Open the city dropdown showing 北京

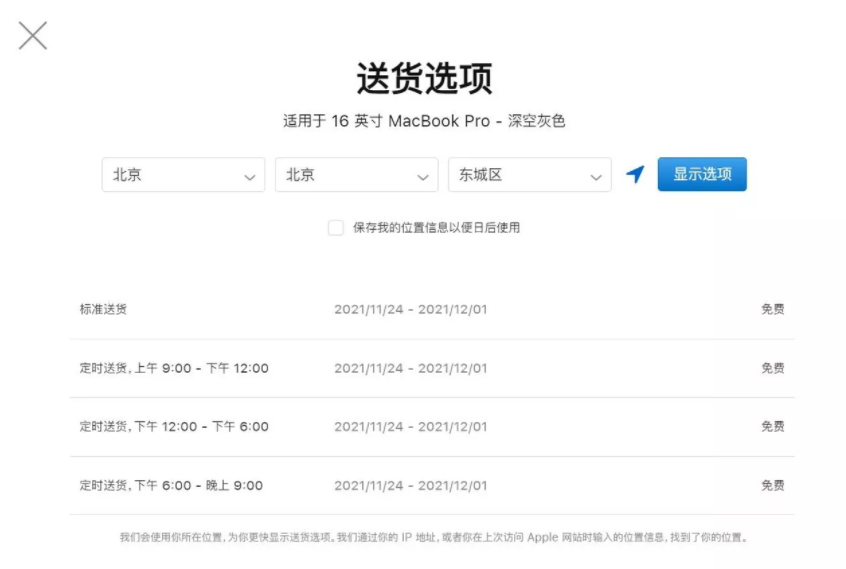tap(357, 175)
